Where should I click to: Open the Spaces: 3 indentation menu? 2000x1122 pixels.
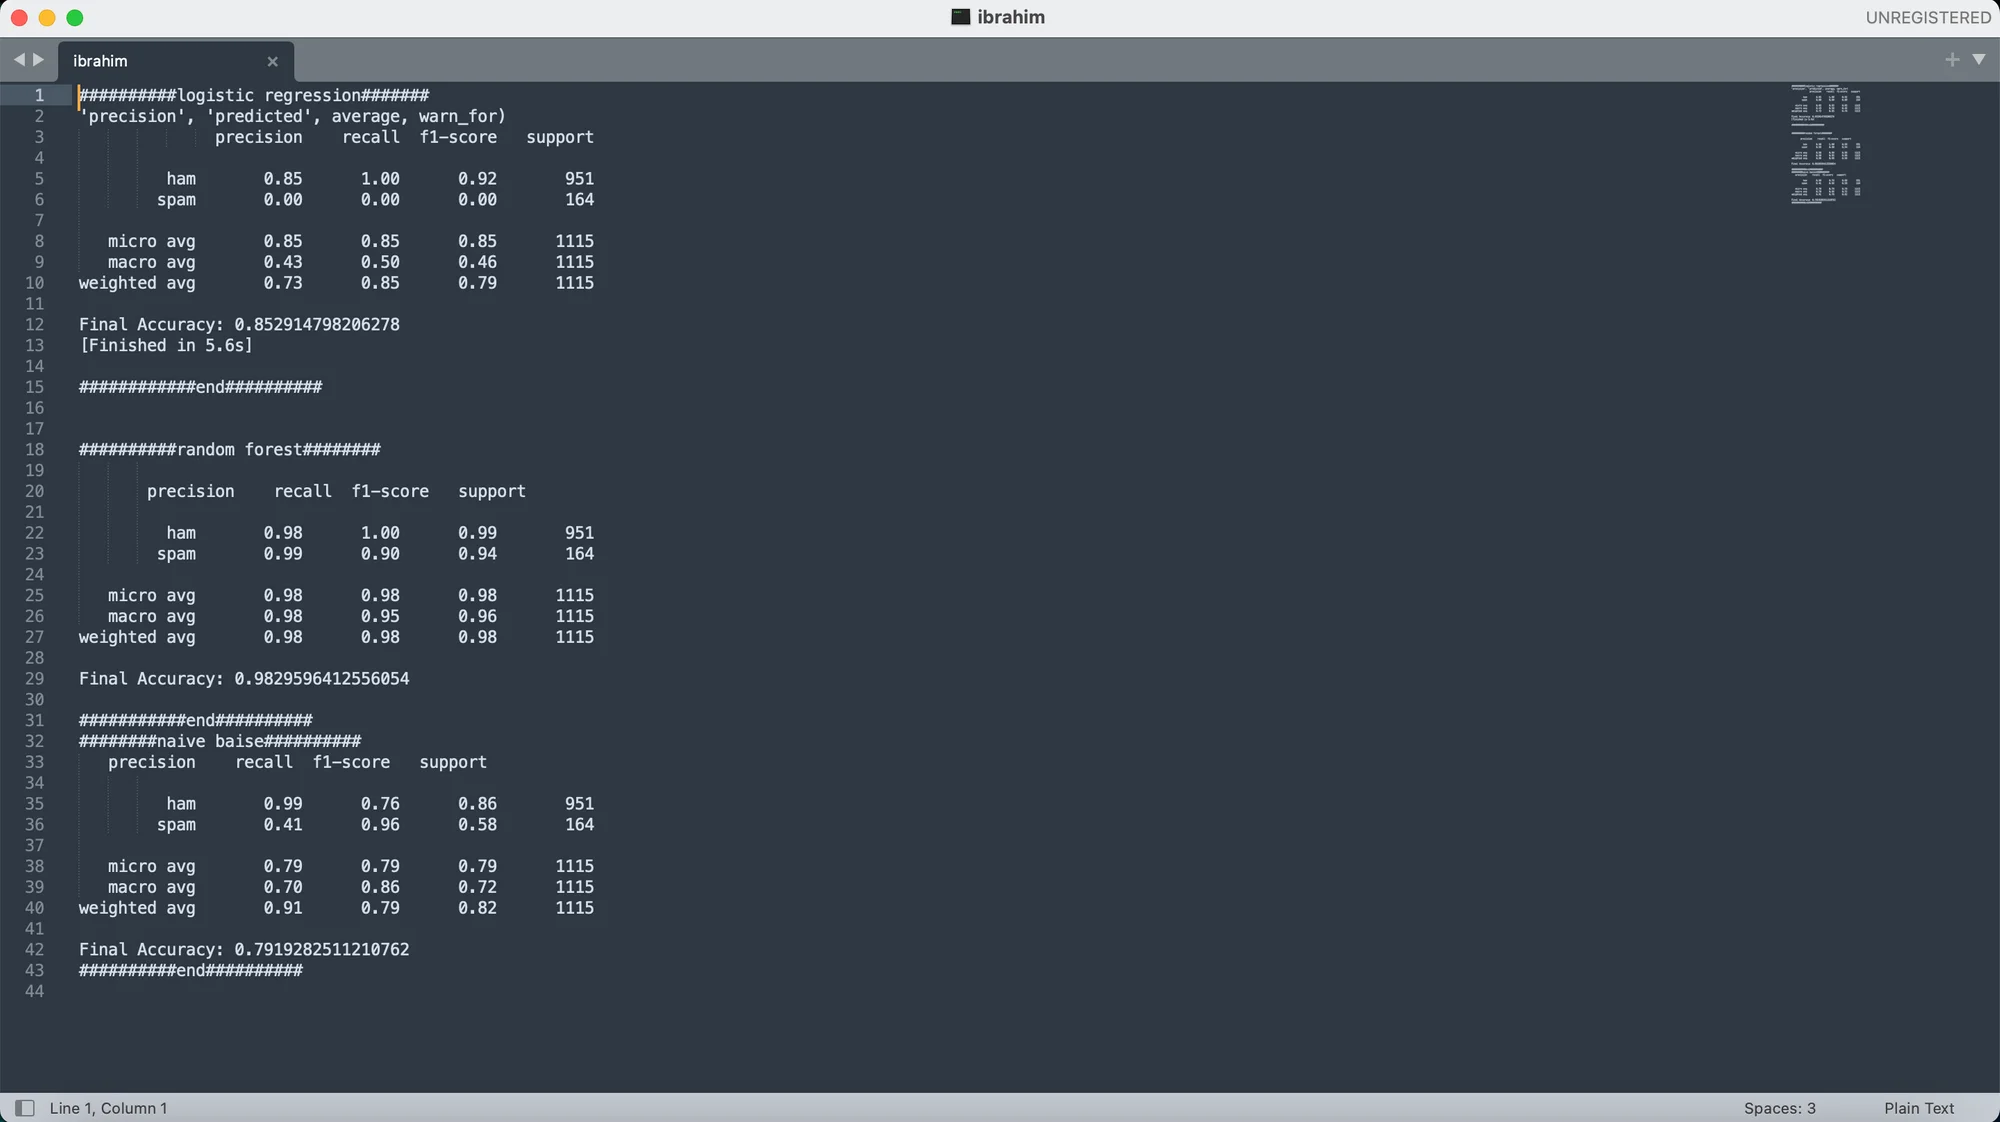point(1779,1108)
